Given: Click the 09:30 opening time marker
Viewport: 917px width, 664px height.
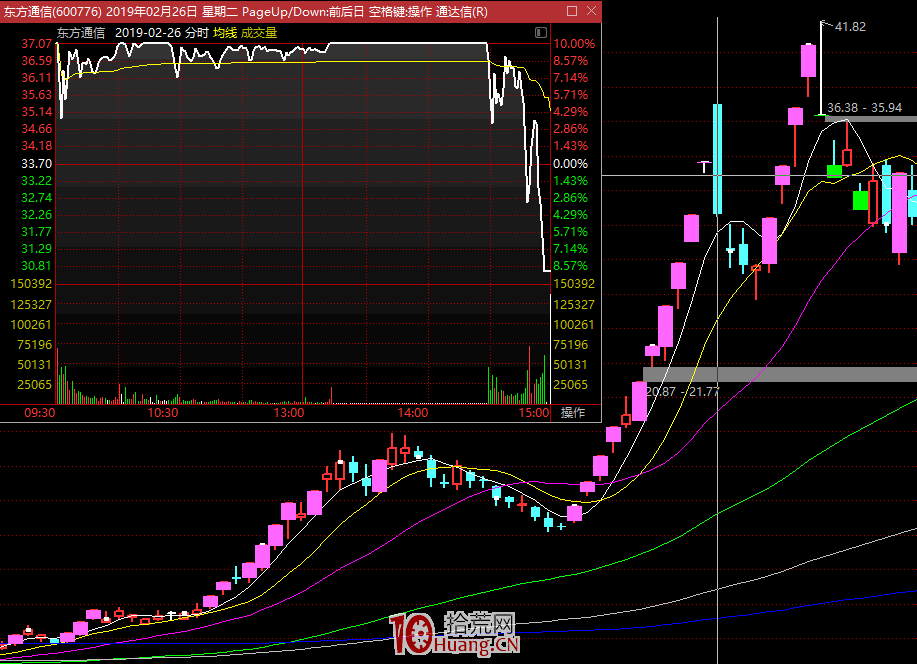Looking at the screenshot, I should 40,412.
